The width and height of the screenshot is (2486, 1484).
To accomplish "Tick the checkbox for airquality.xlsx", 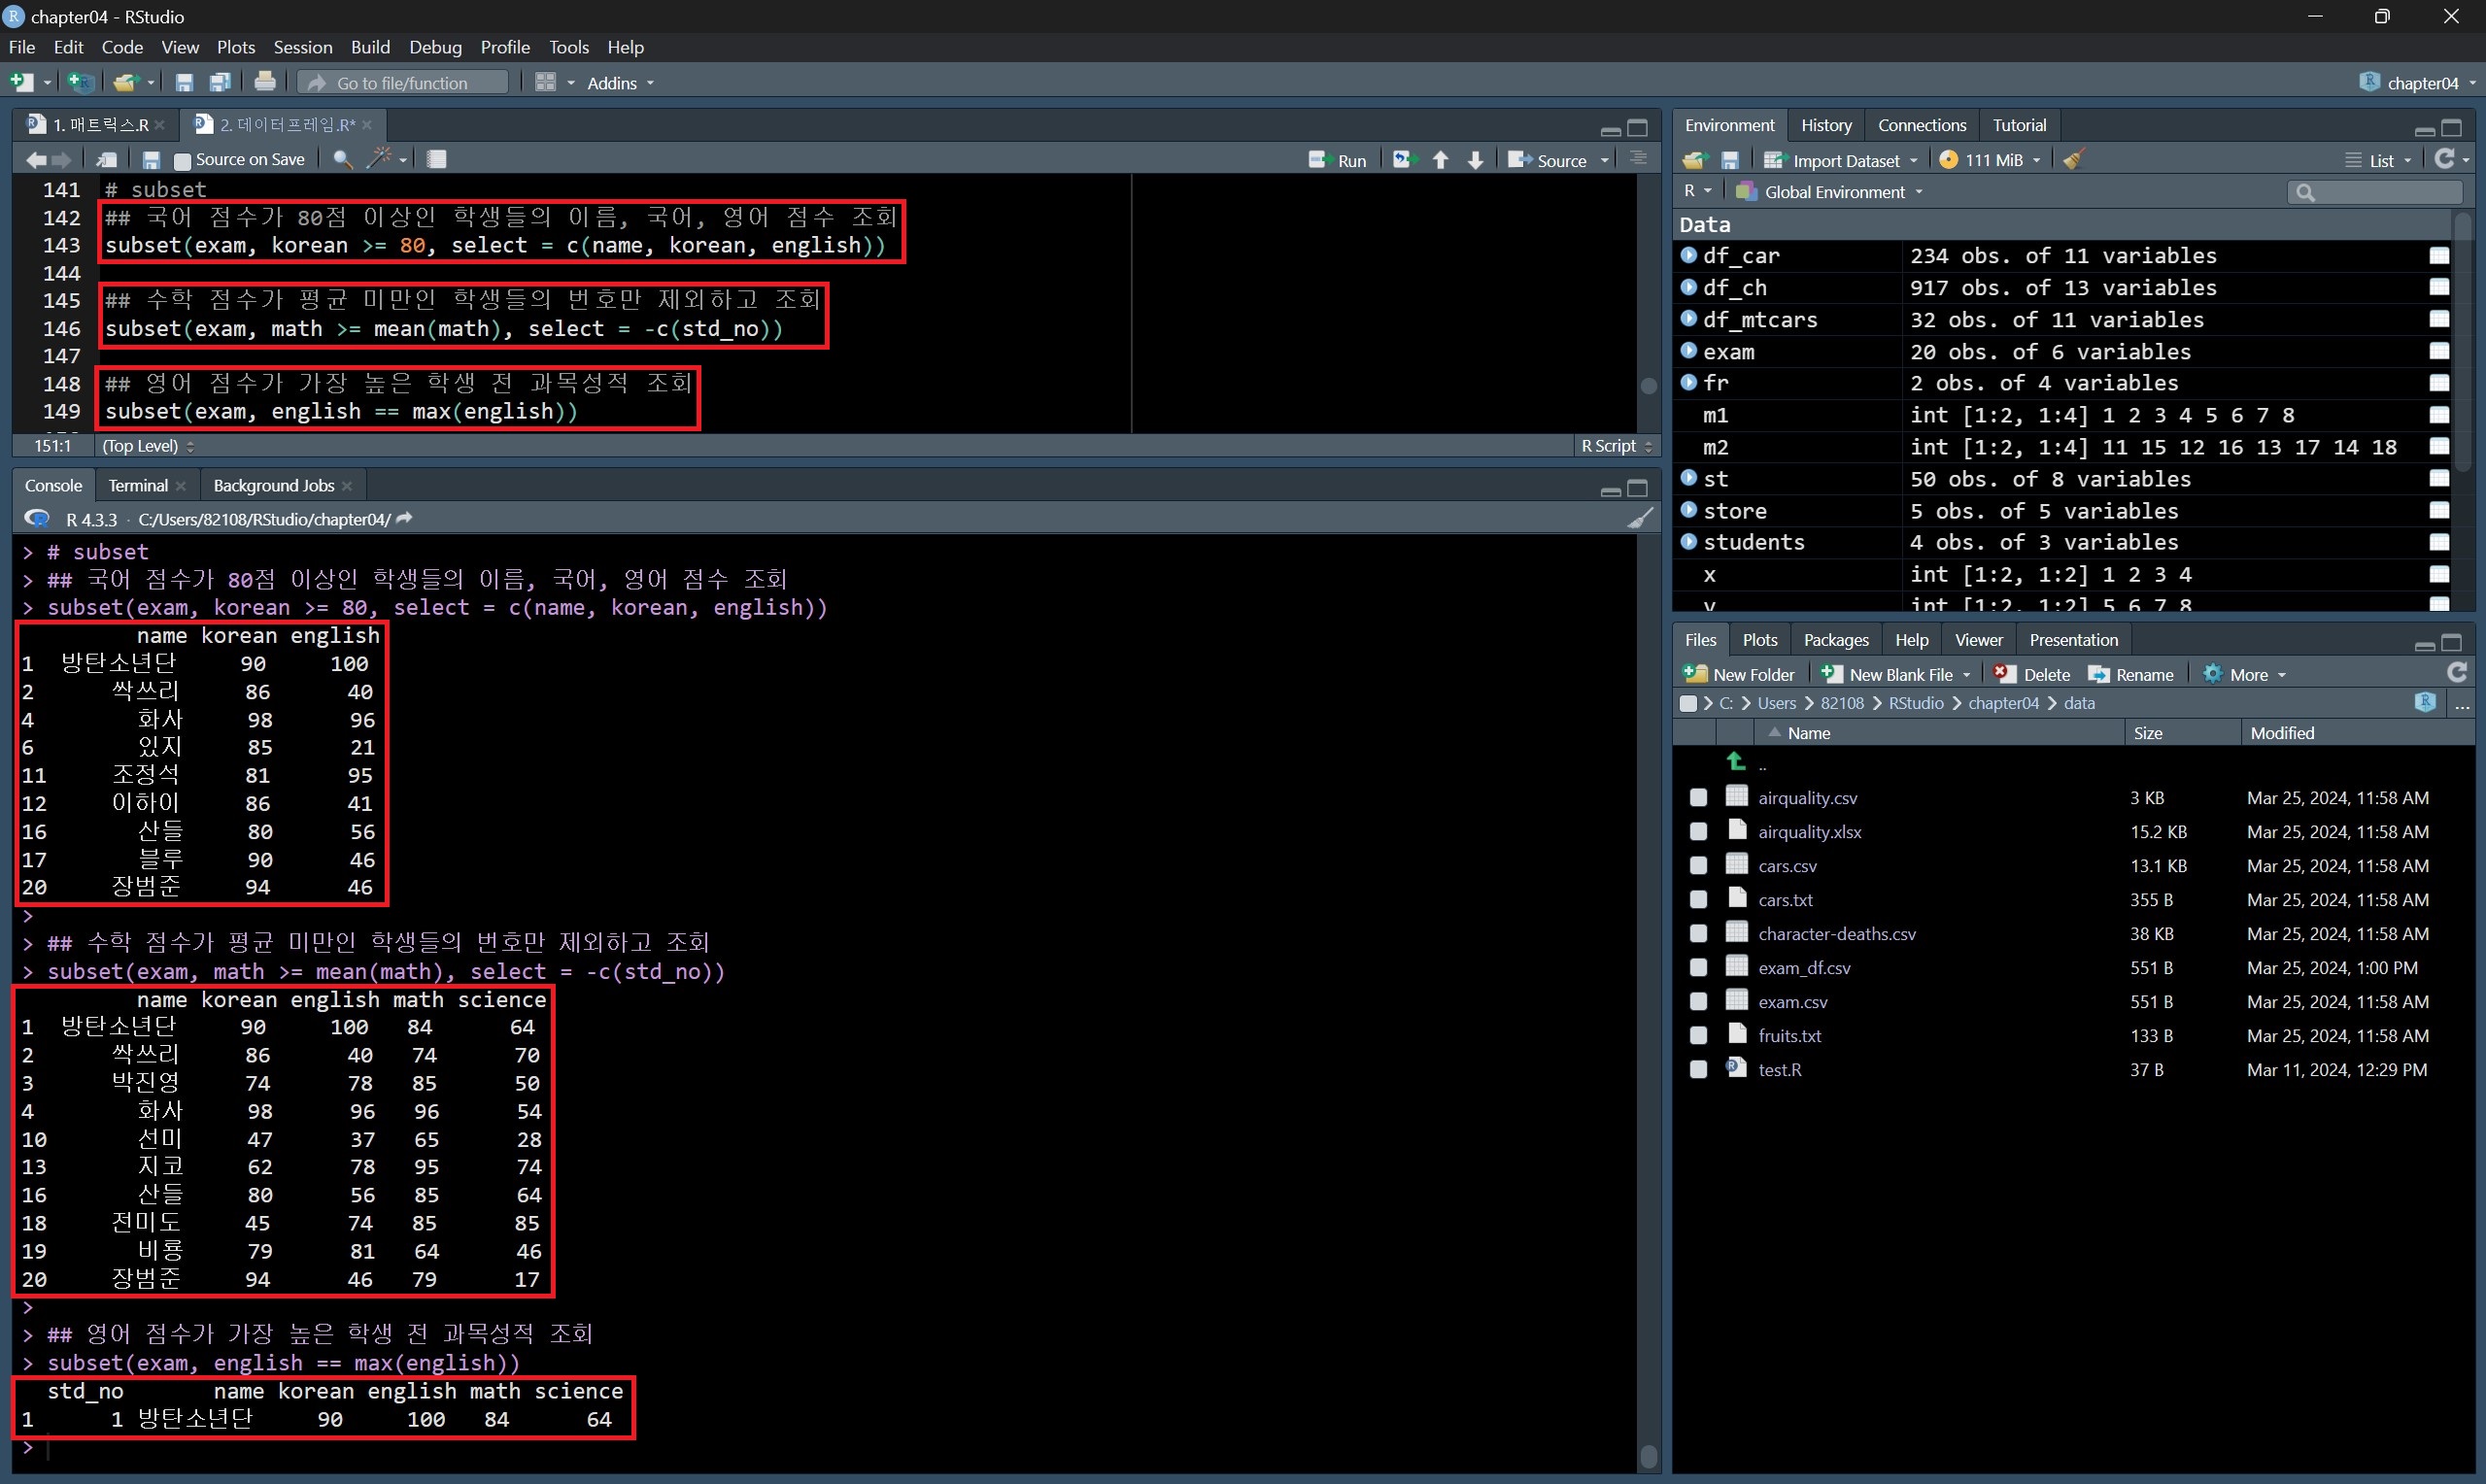I will [1698, 832].
